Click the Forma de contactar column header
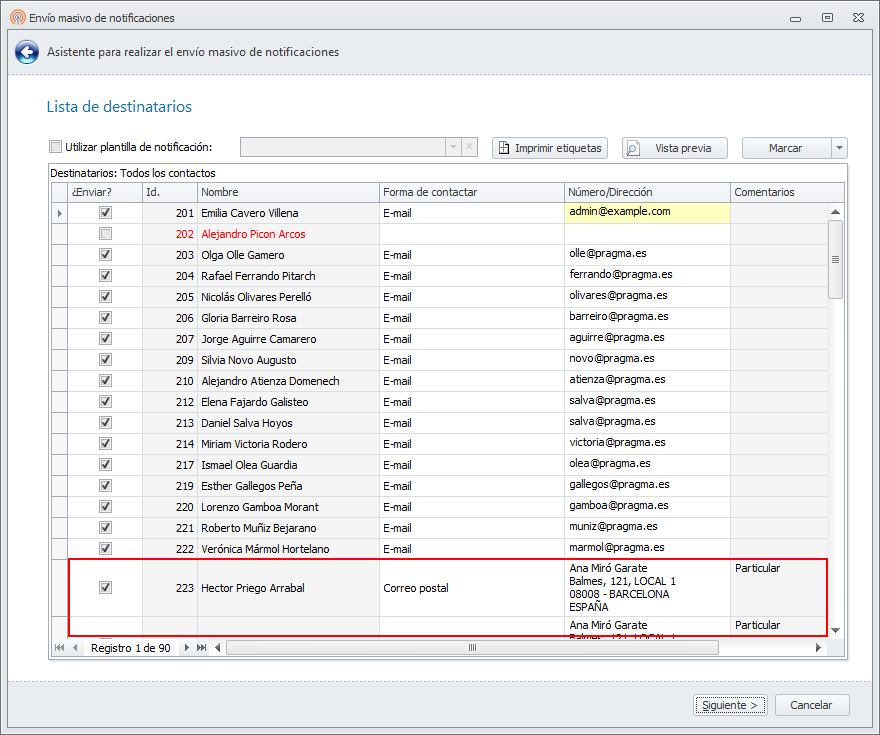The width and height of the screenshot is (880, 735). pyautogui.click(x=470, y=192)
